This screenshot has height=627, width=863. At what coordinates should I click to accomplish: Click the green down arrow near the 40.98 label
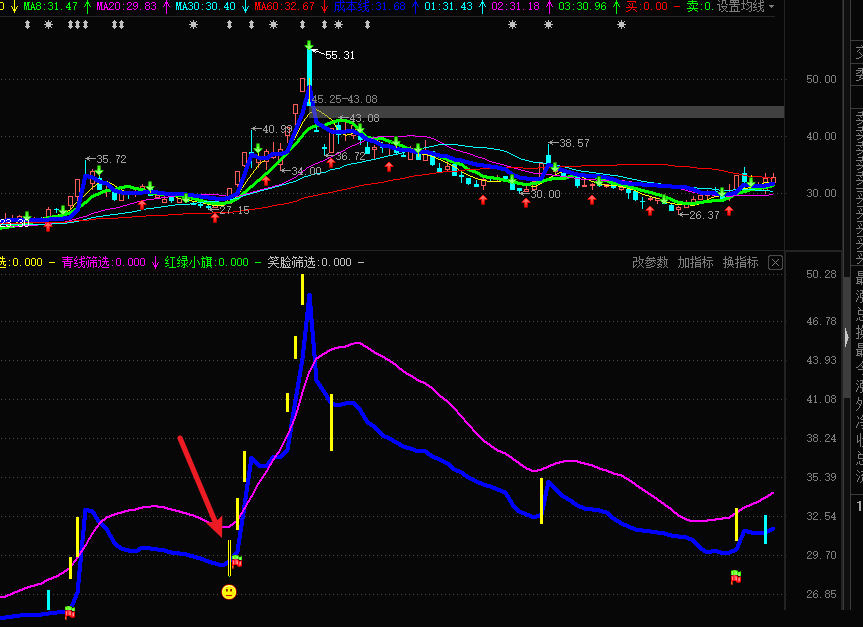(258, 149)
